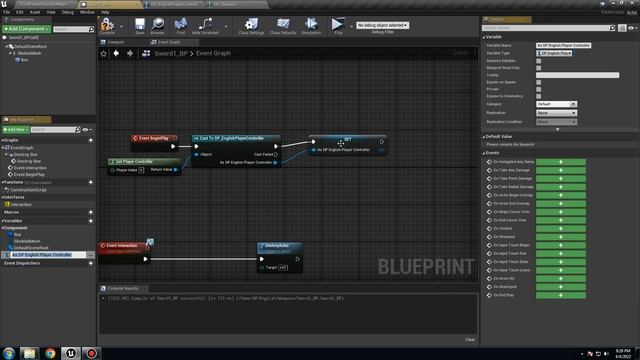
Task: Click the Chrome icon in the taskbar
Action: [x=50, y=353]
